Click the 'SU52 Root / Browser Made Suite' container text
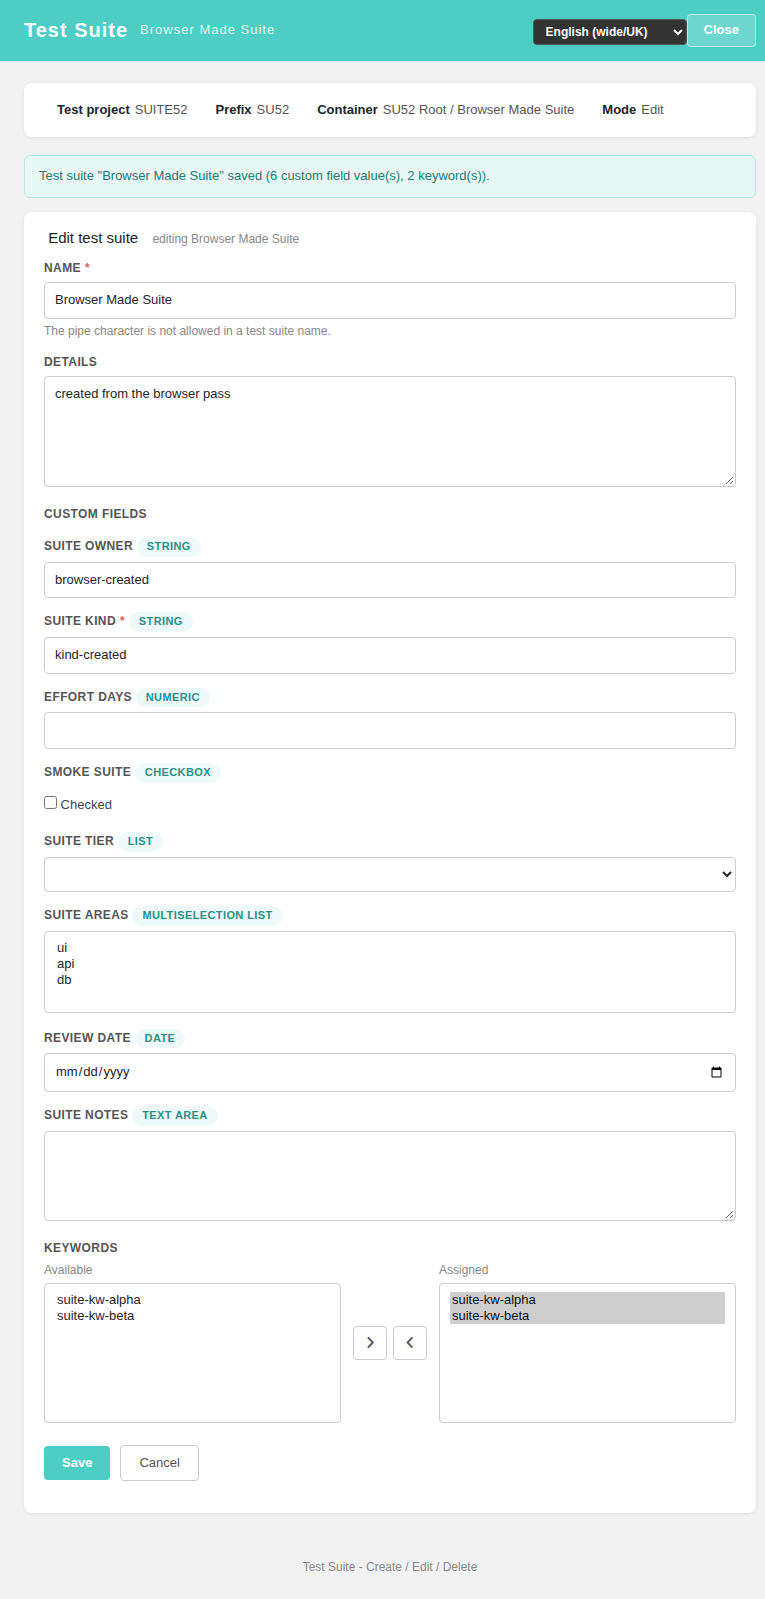Screen dimensions: 765x1599 click(478, 110)
